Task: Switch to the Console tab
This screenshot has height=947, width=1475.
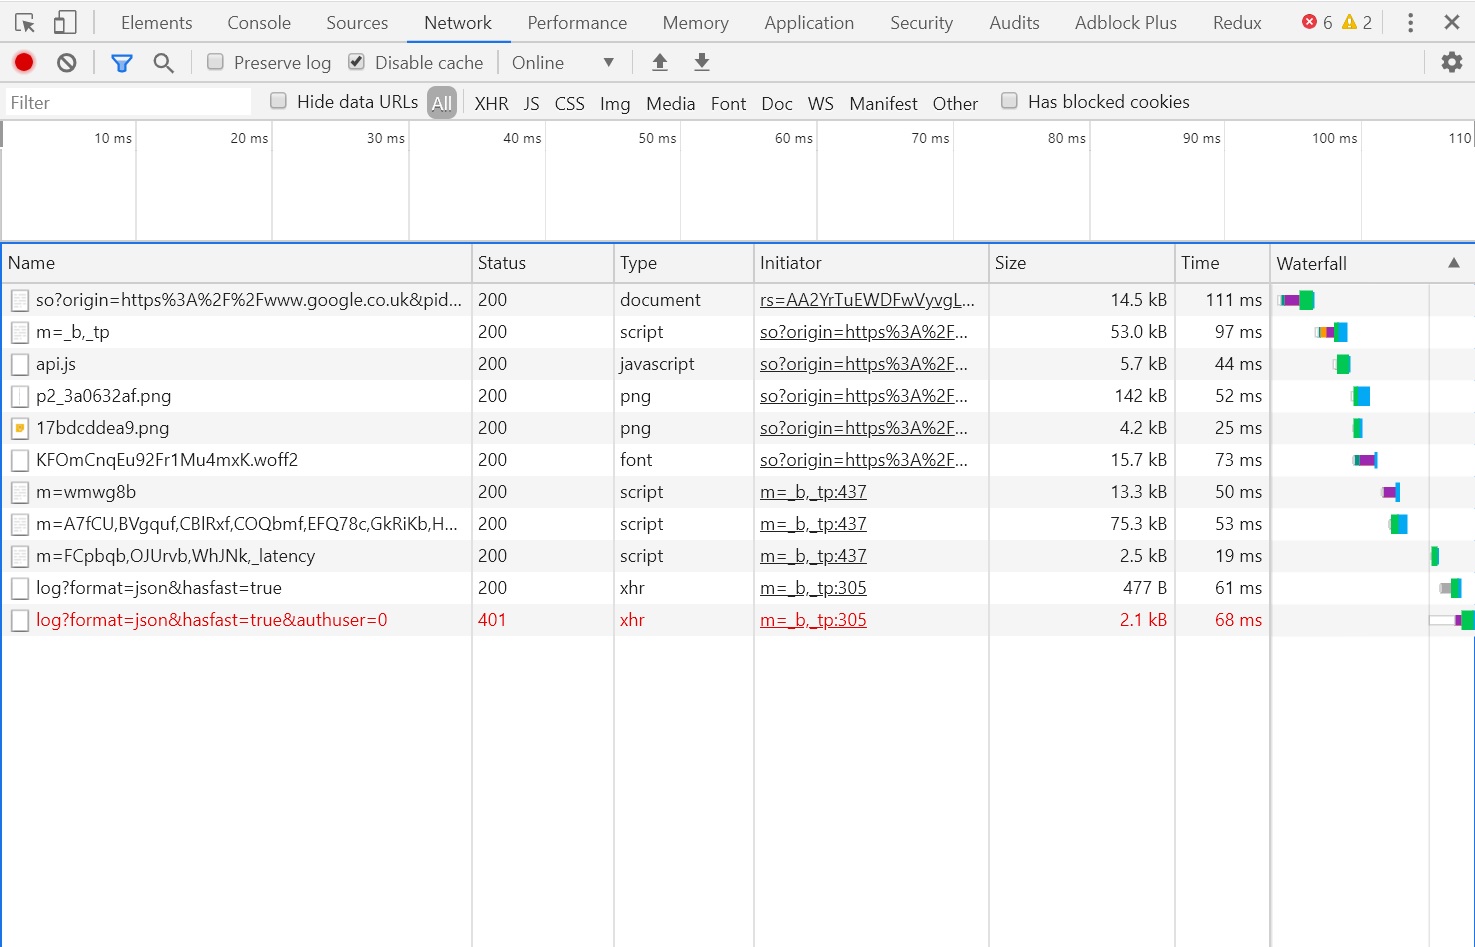Action: point(259,23)
